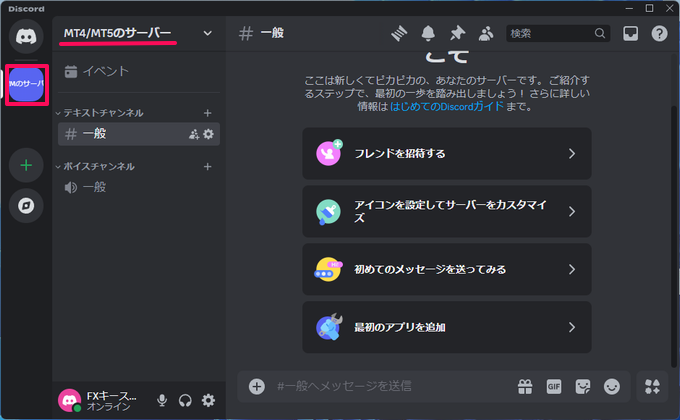Click the add a server plus icon
Screen dimensions: 680x420
coord(25,164)
